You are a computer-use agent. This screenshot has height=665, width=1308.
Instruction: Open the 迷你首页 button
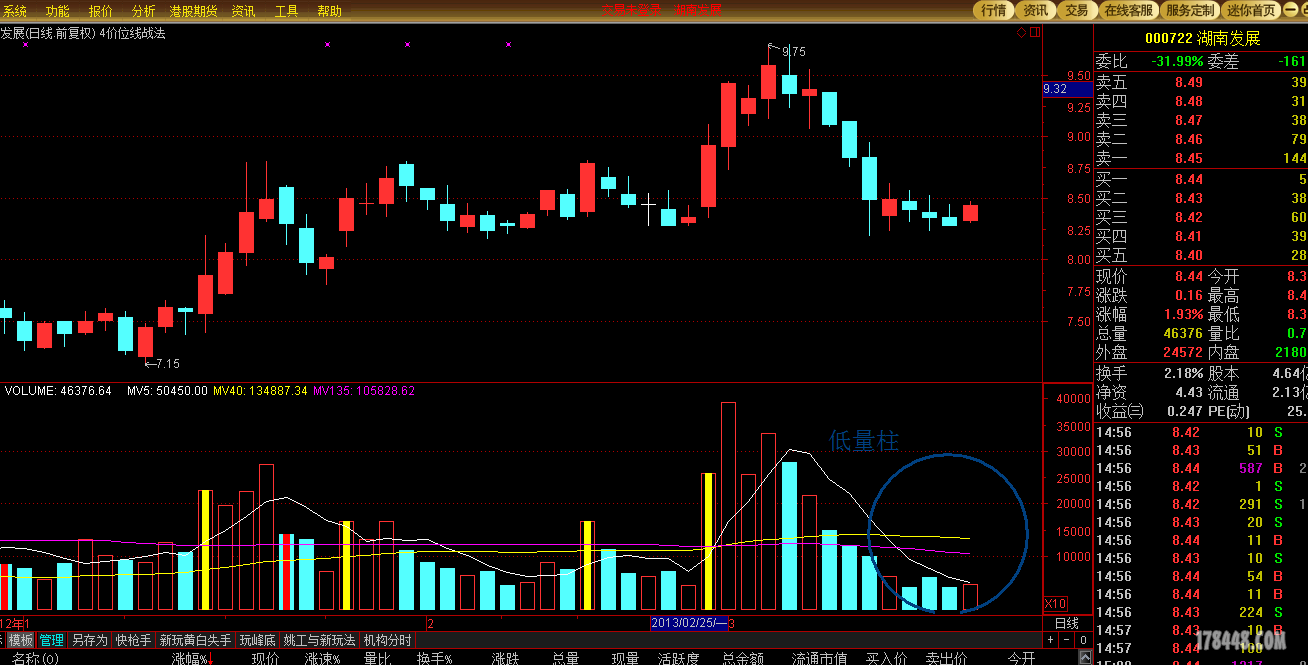[1251, 10]
